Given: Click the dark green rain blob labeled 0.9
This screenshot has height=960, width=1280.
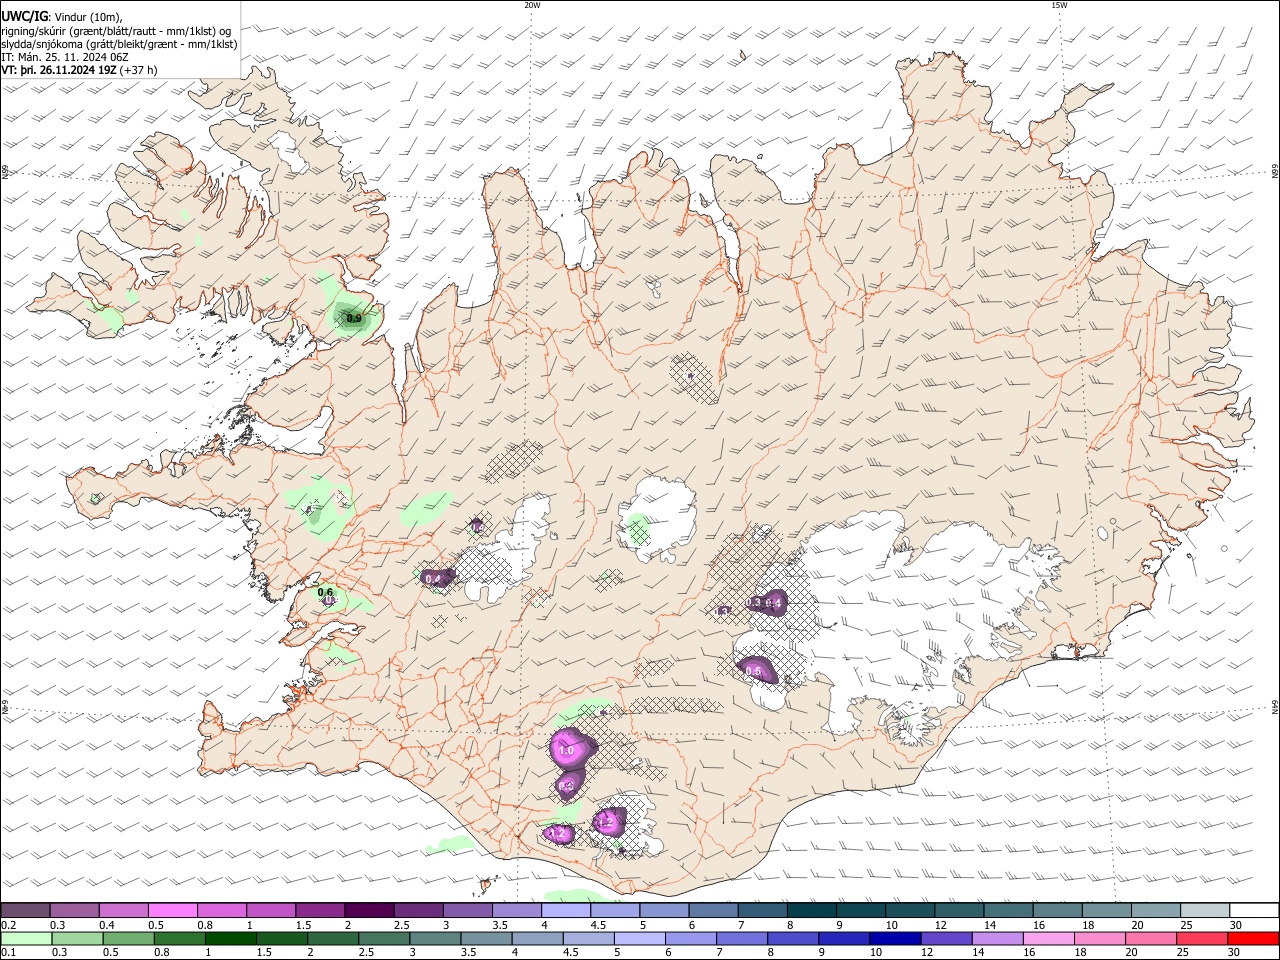Looking at the screenshot, I should 351,317.
